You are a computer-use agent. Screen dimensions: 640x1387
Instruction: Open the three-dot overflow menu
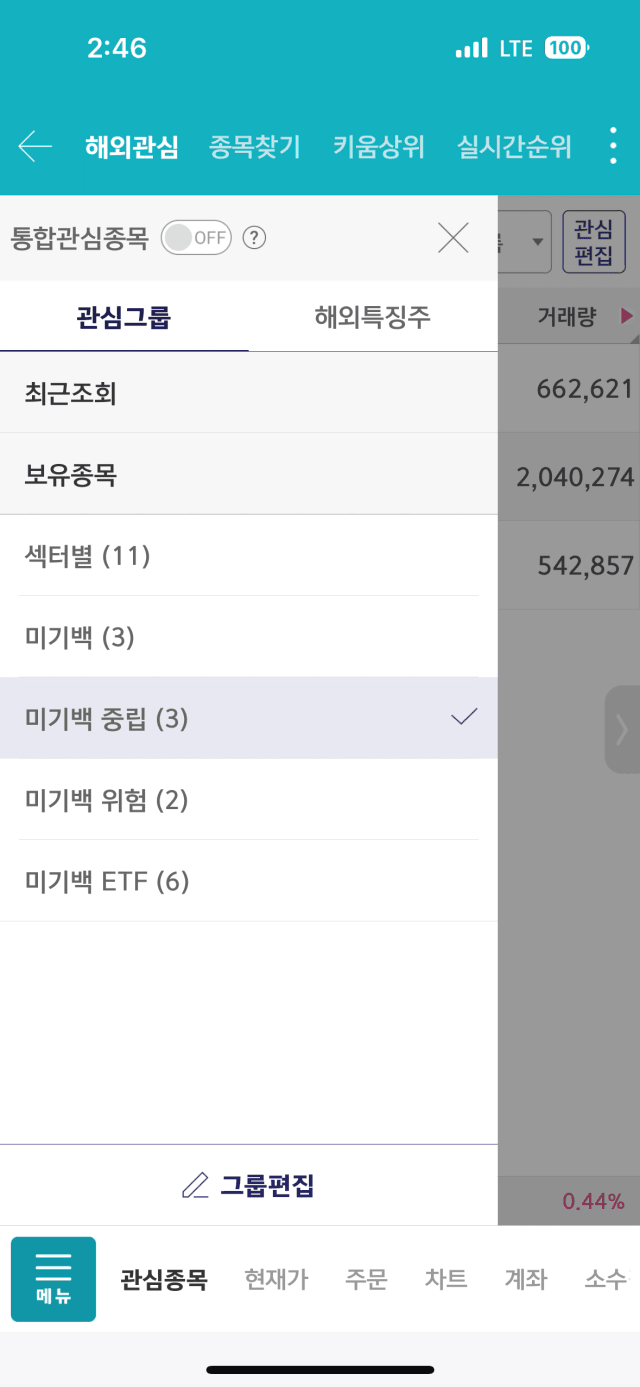coord(614,147)
